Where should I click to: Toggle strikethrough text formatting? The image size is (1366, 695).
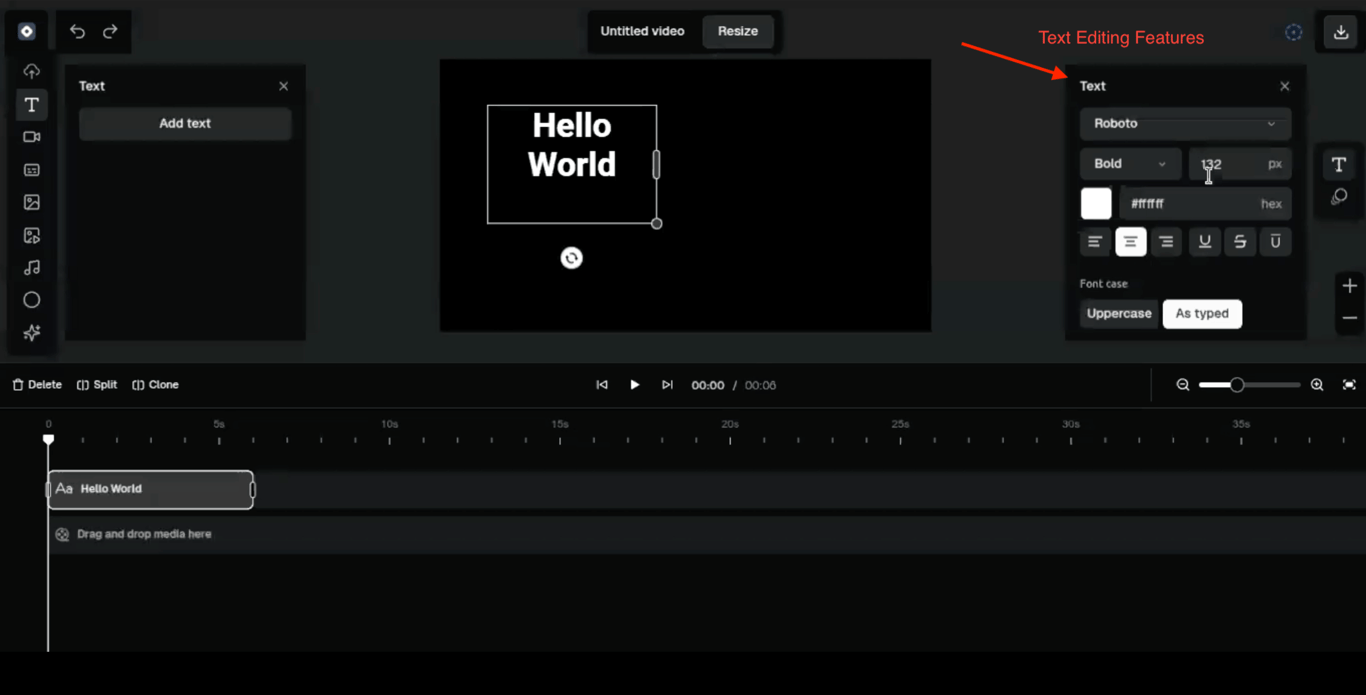pyautogui.click(x=1240, y=242)
